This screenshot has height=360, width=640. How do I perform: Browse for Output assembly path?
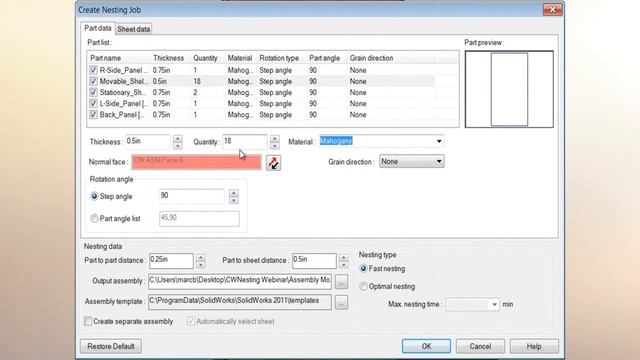(341, 281)
